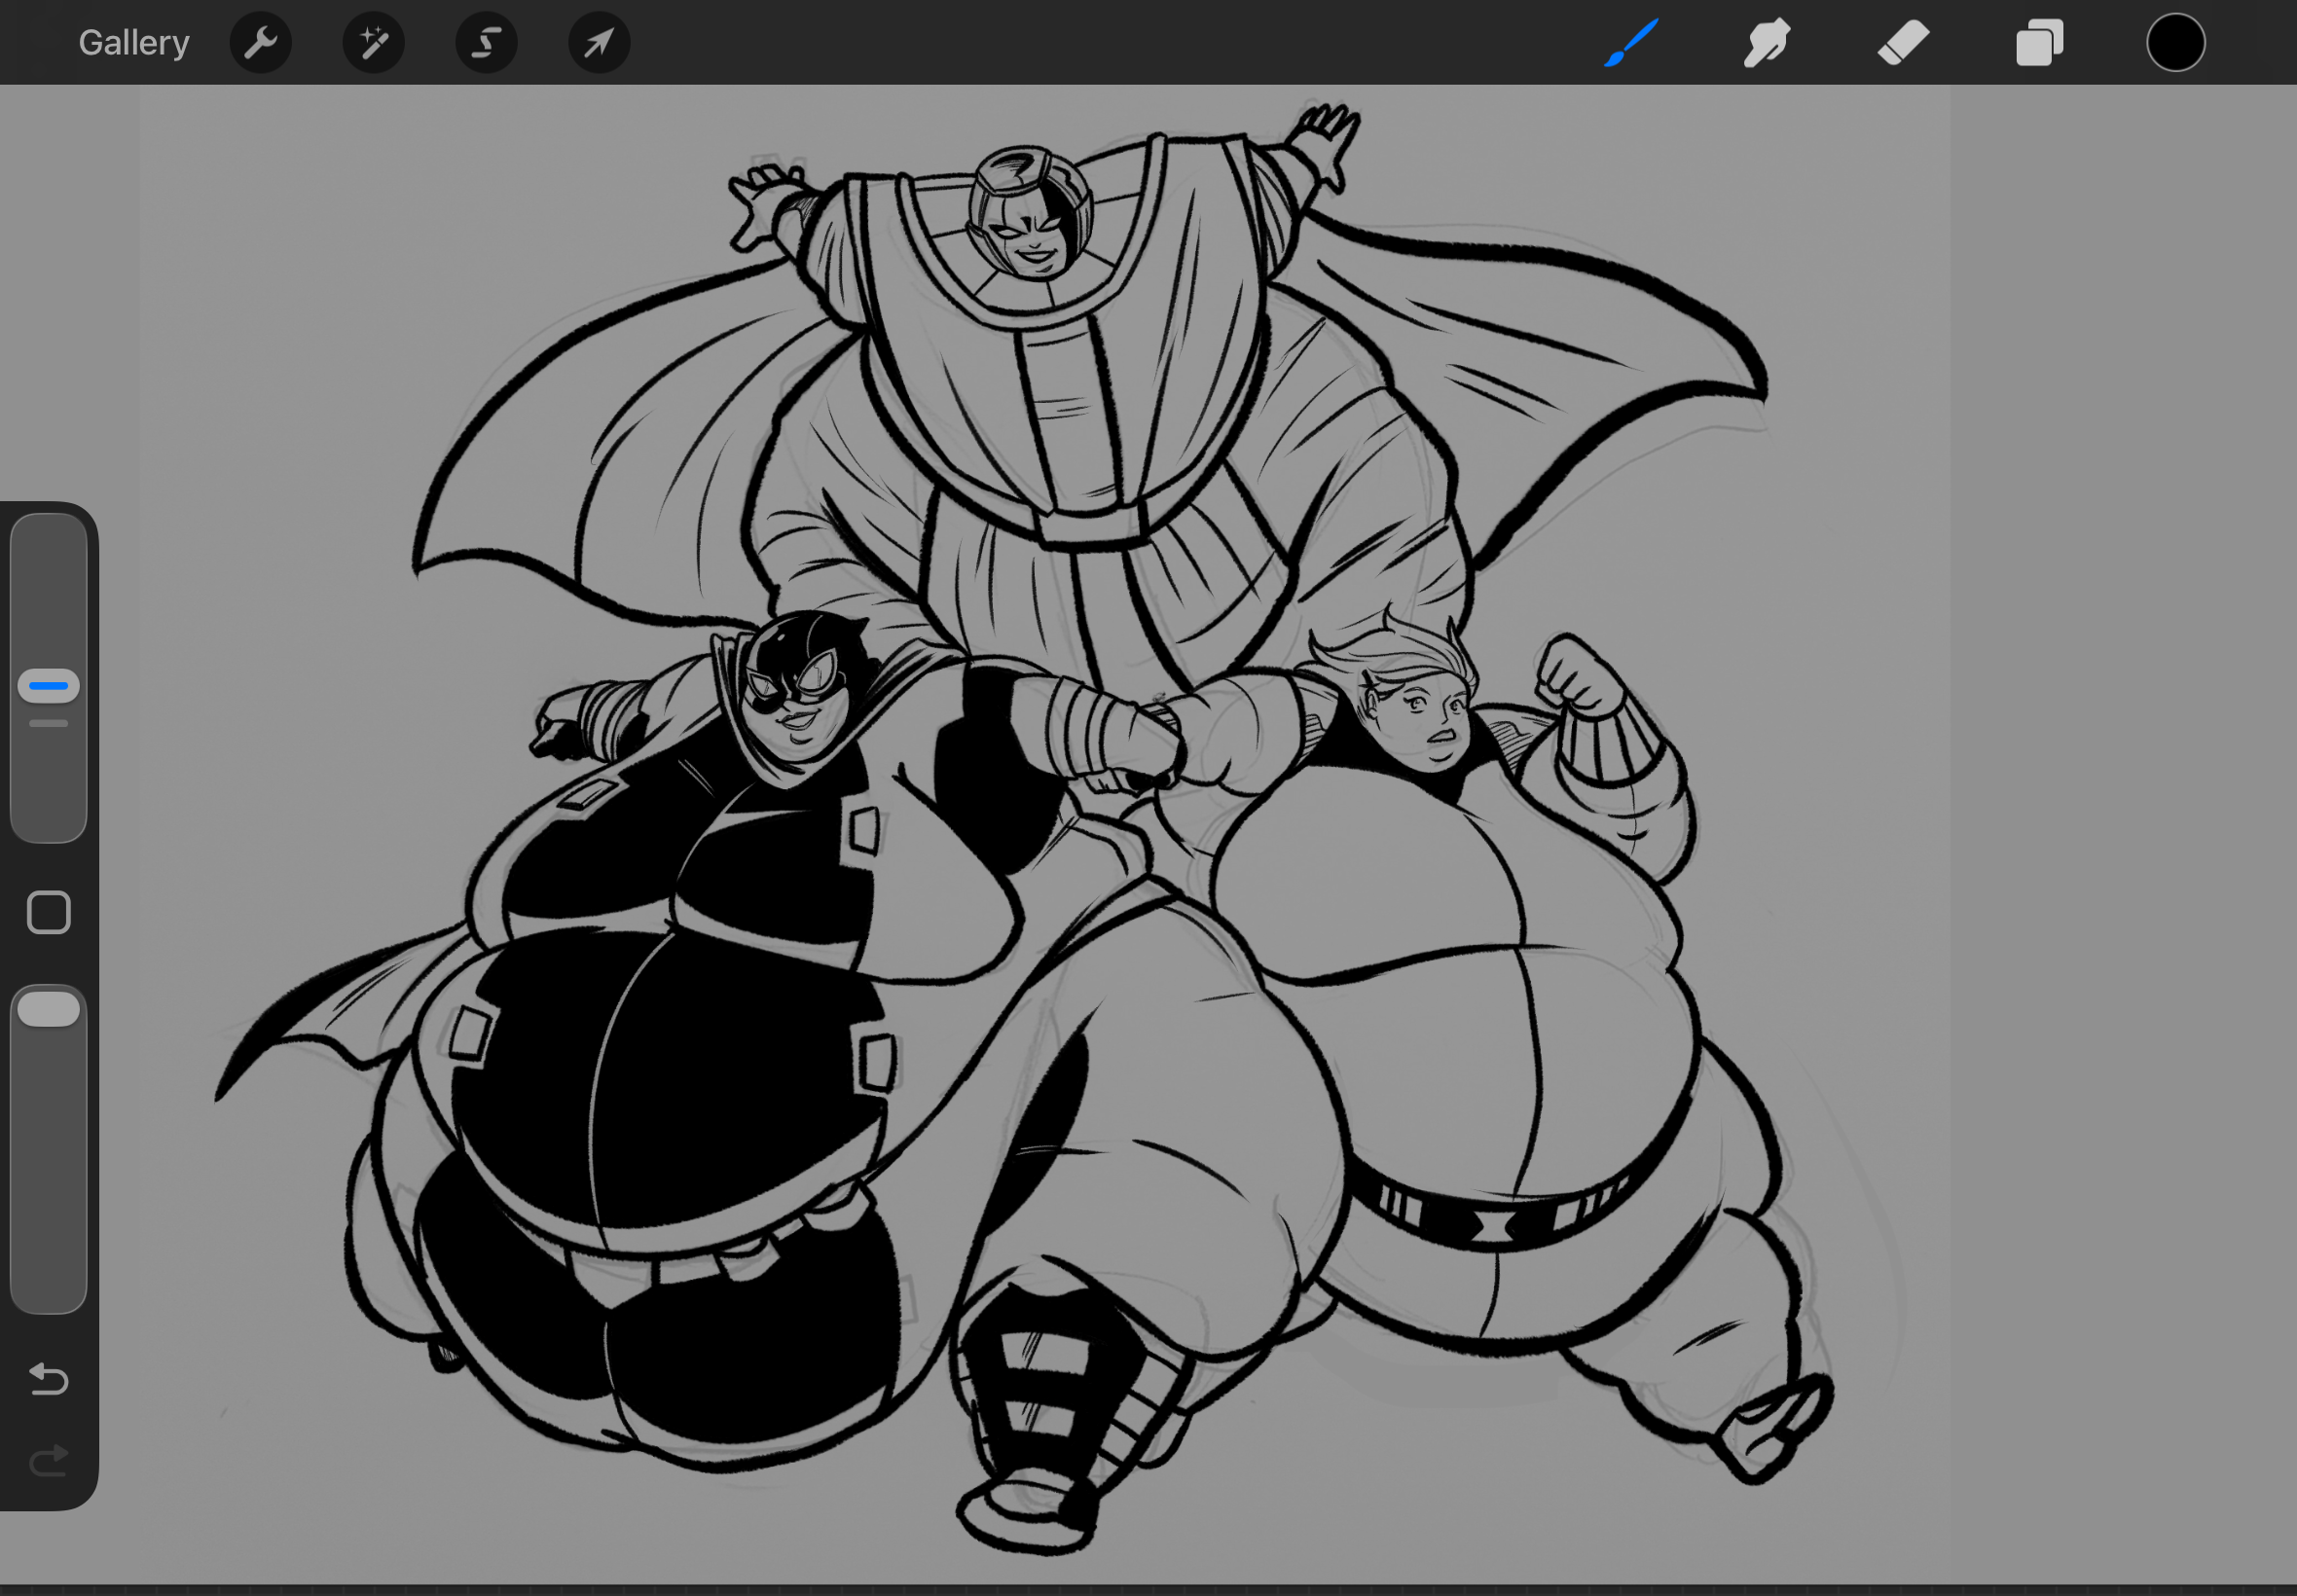The width and height of the screenshot is (2297, 1596).
Task: Activate the Transform arrow tool
Action: (600, 43)
